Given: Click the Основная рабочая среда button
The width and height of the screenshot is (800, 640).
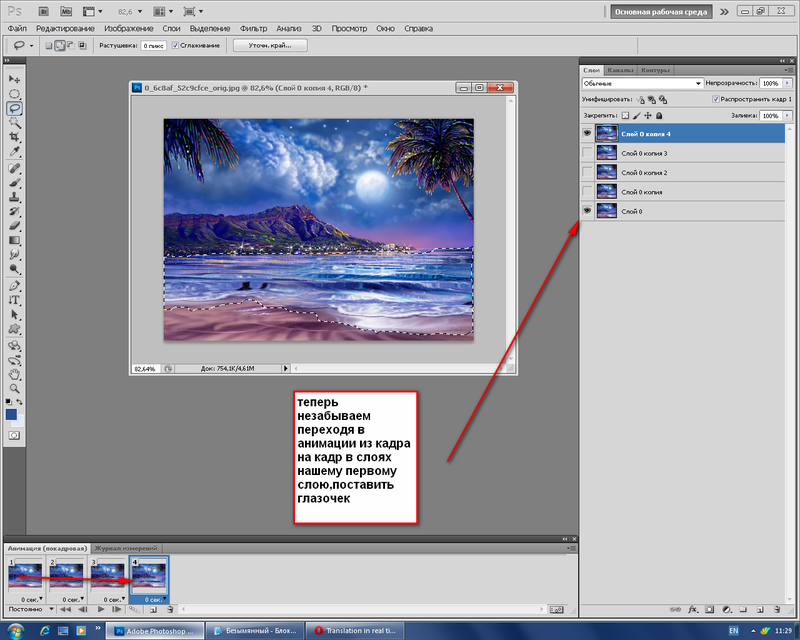Looking at the screenshot, I should tap(661, 12).
